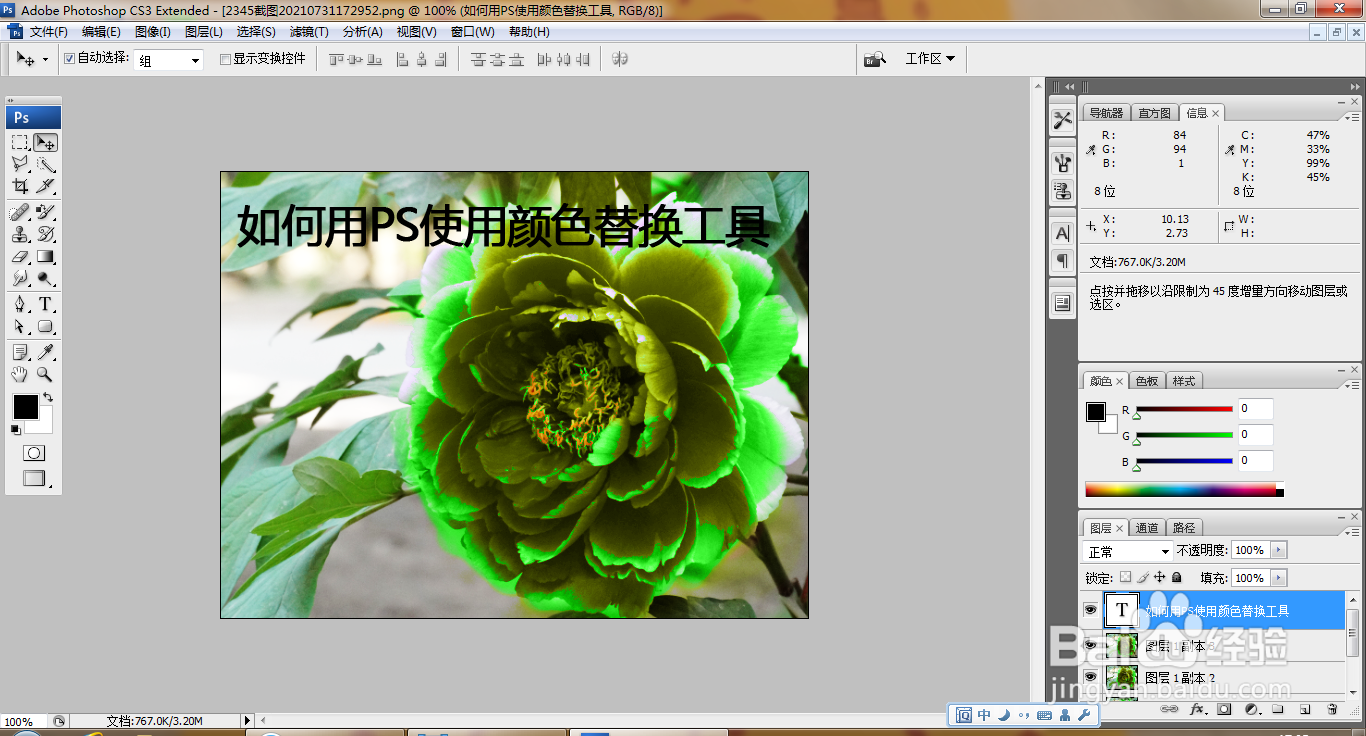
Task: Lock transparent pixels for the layer
Action: tap(1125, 577)
